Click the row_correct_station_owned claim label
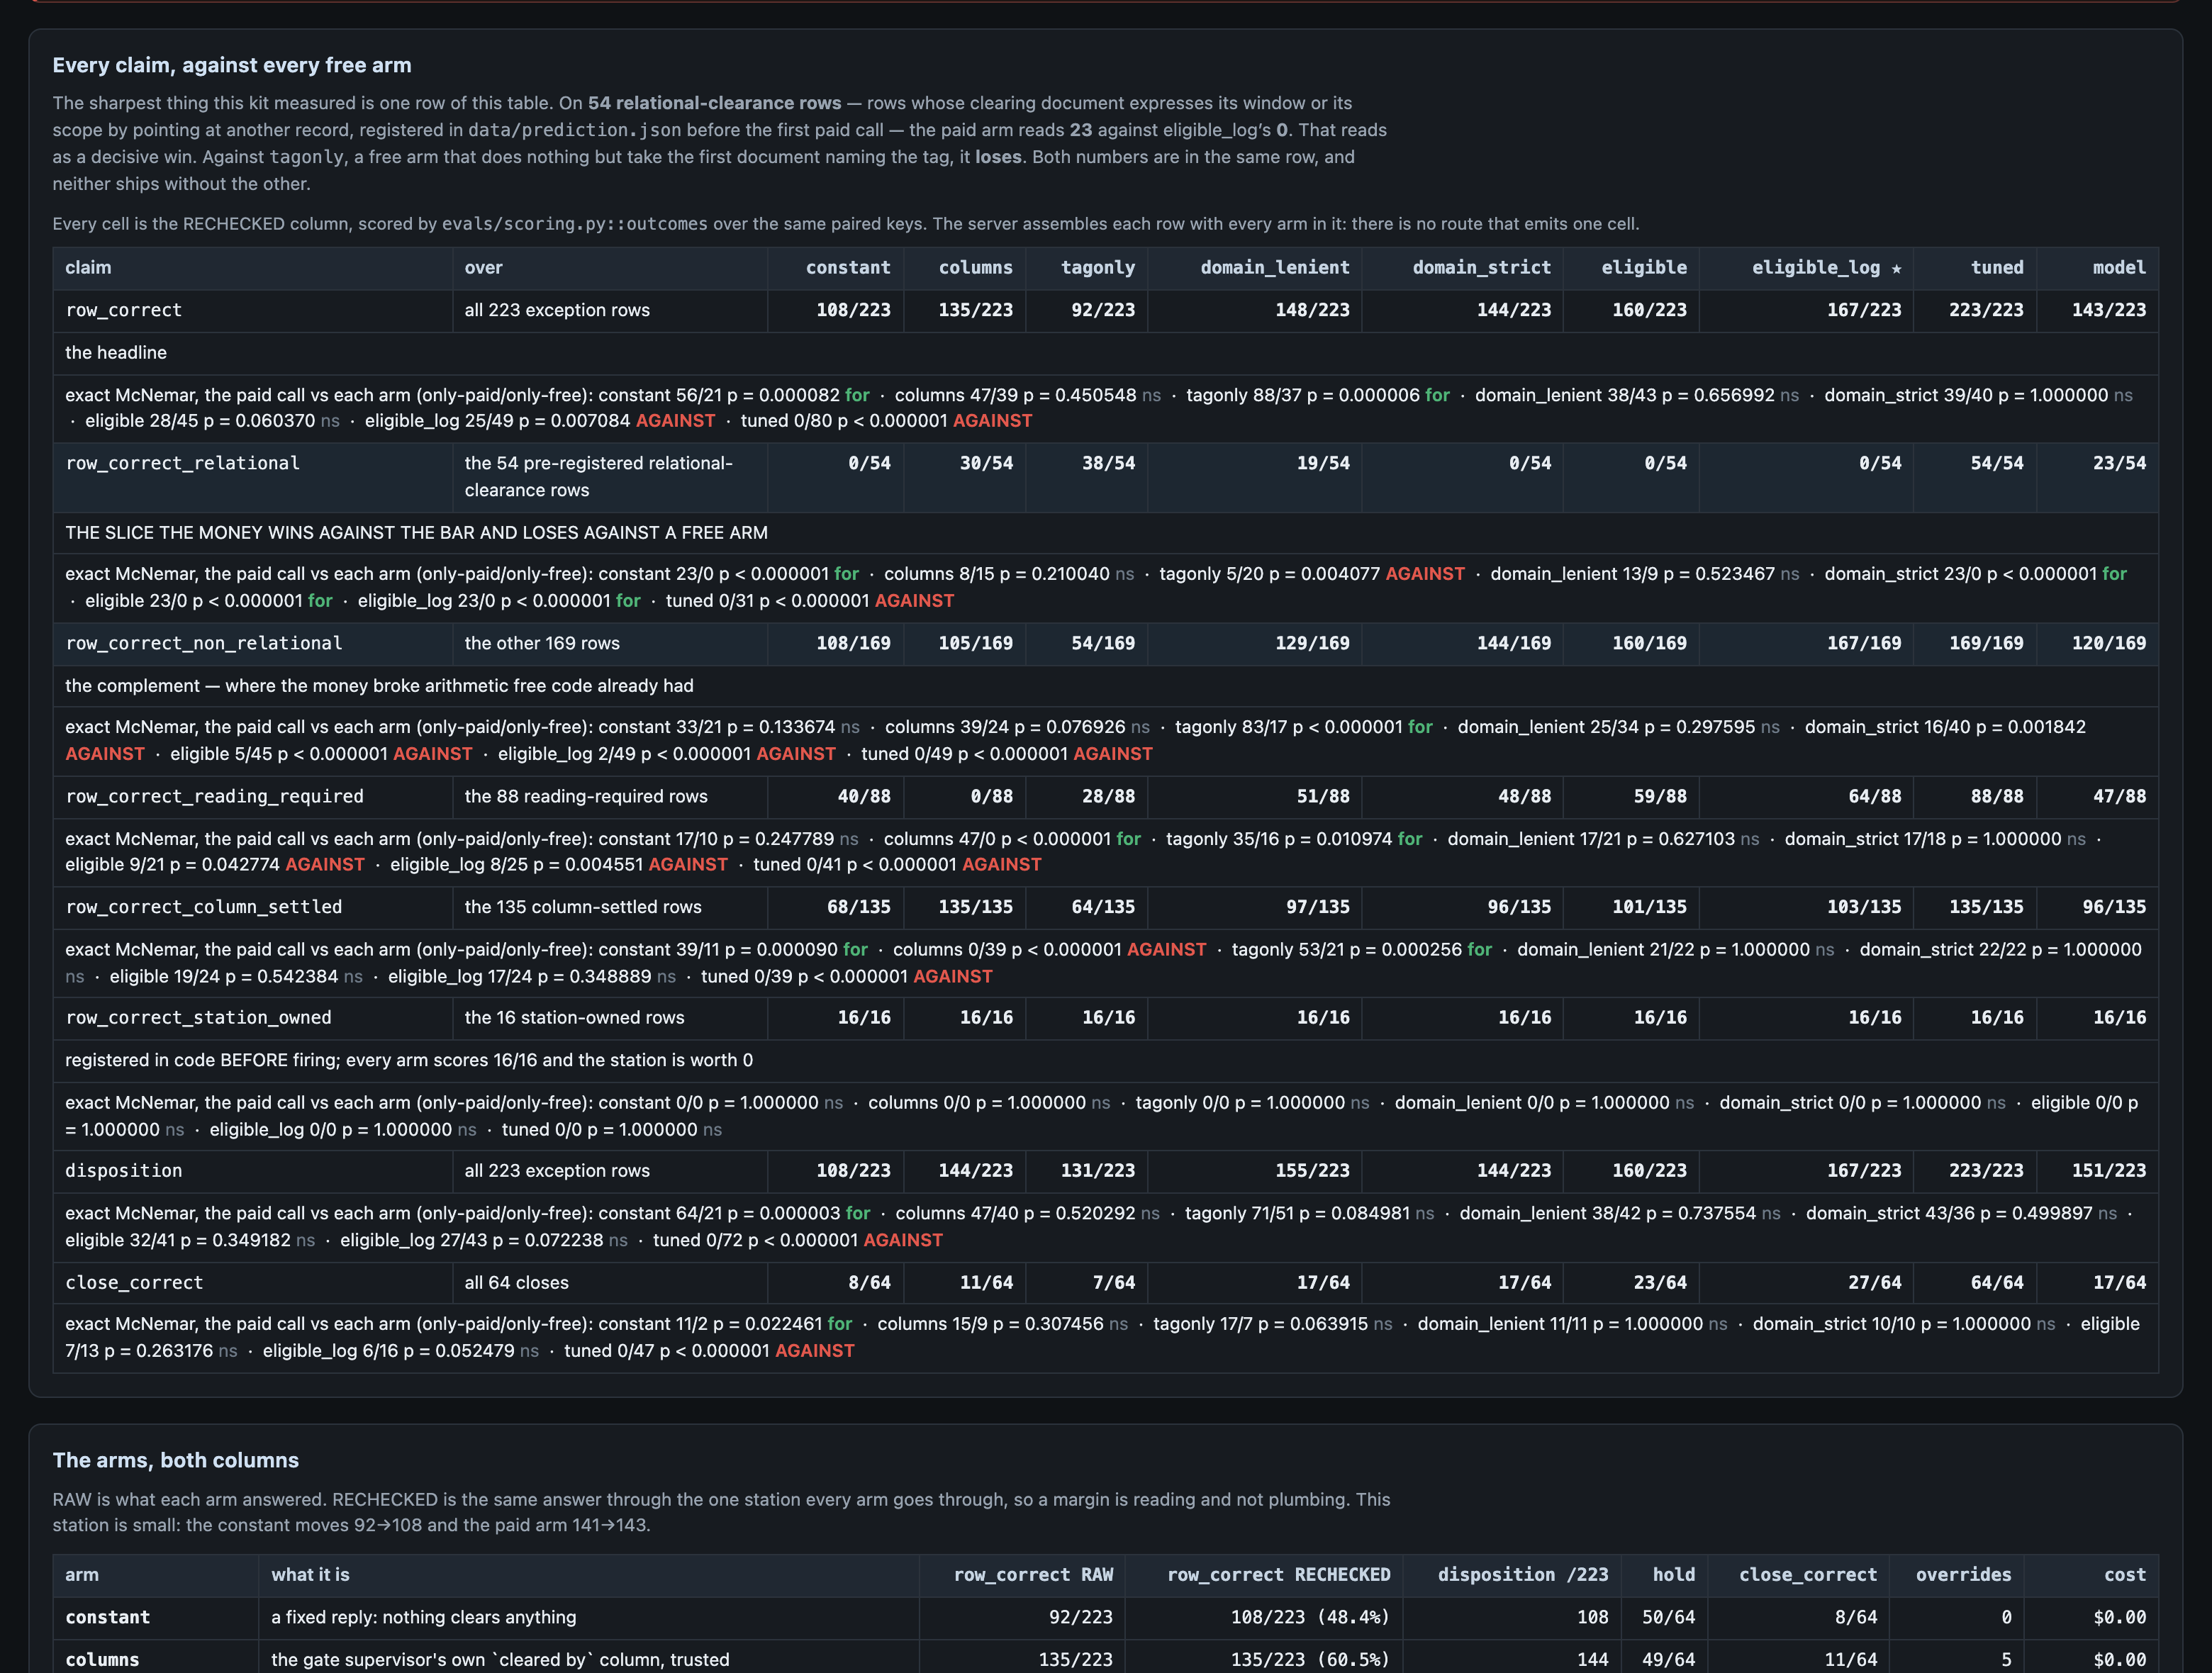 [198, 1017]
